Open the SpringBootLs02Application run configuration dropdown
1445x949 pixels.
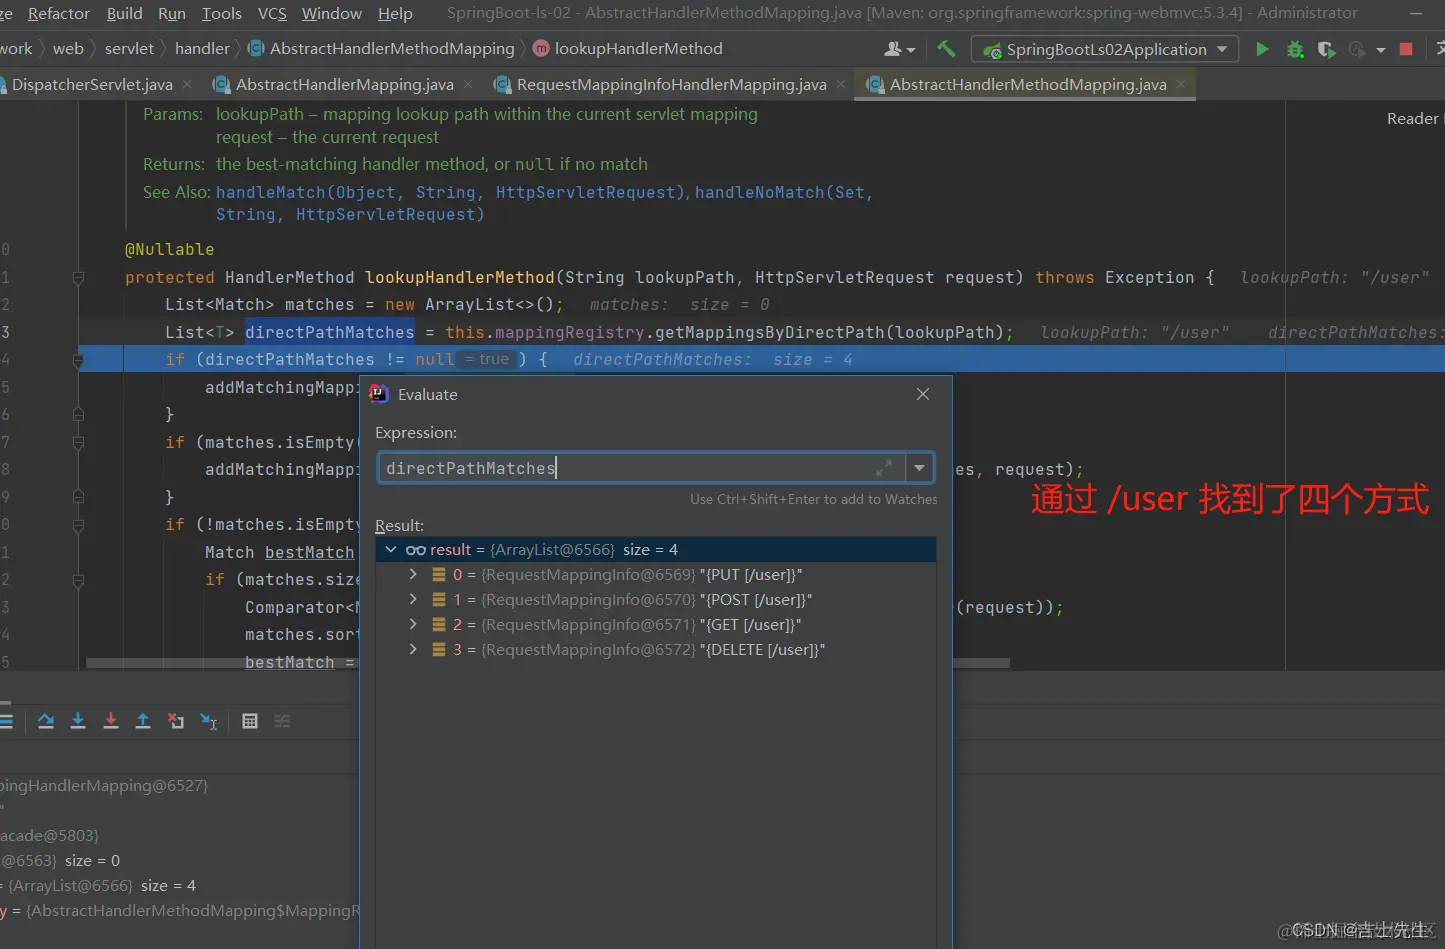(x=1105, y=49)
